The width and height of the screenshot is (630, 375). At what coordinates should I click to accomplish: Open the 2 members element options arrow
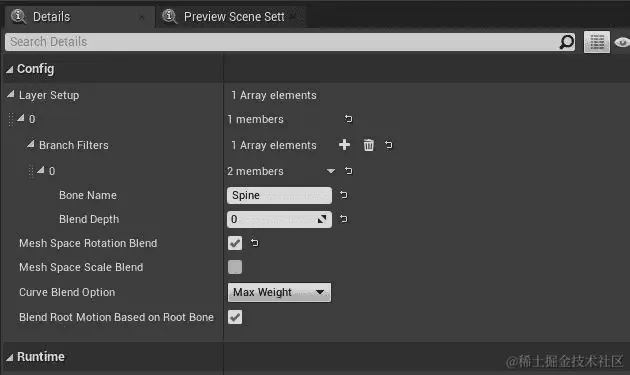(331, 171)
